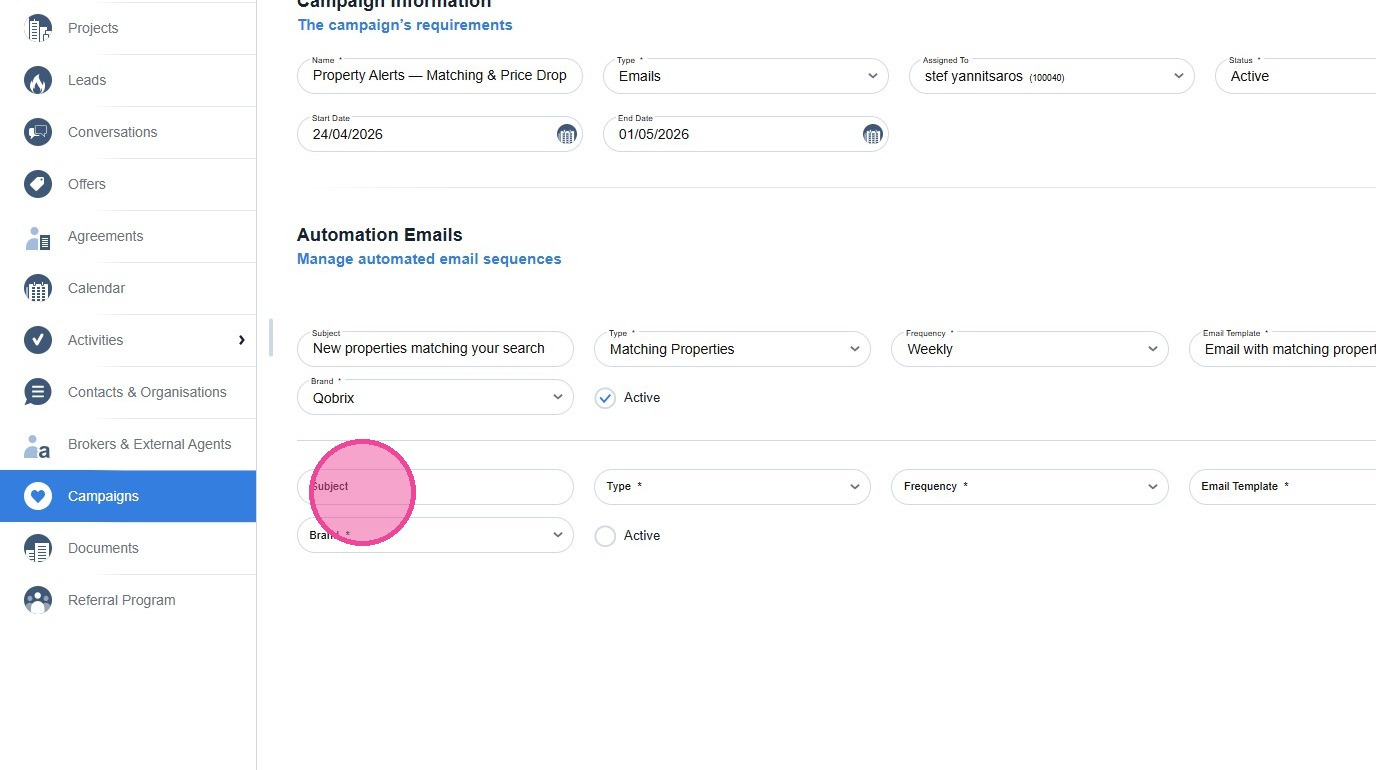The image size is (1376, 770).
Task: Click the Contacts & Organisations icon
Action: (x=38, y=392)
